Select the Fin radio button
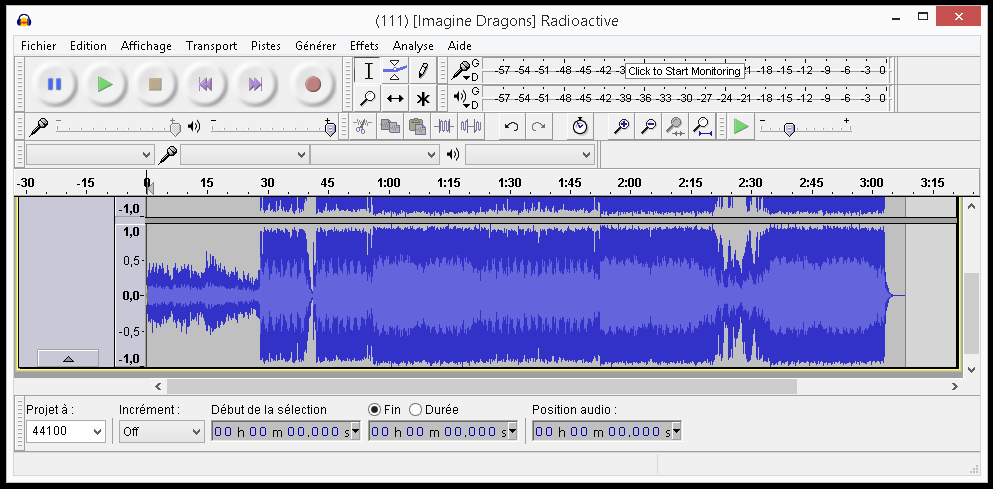This screenshot has height=489, width=993. (x=374, y=410)
